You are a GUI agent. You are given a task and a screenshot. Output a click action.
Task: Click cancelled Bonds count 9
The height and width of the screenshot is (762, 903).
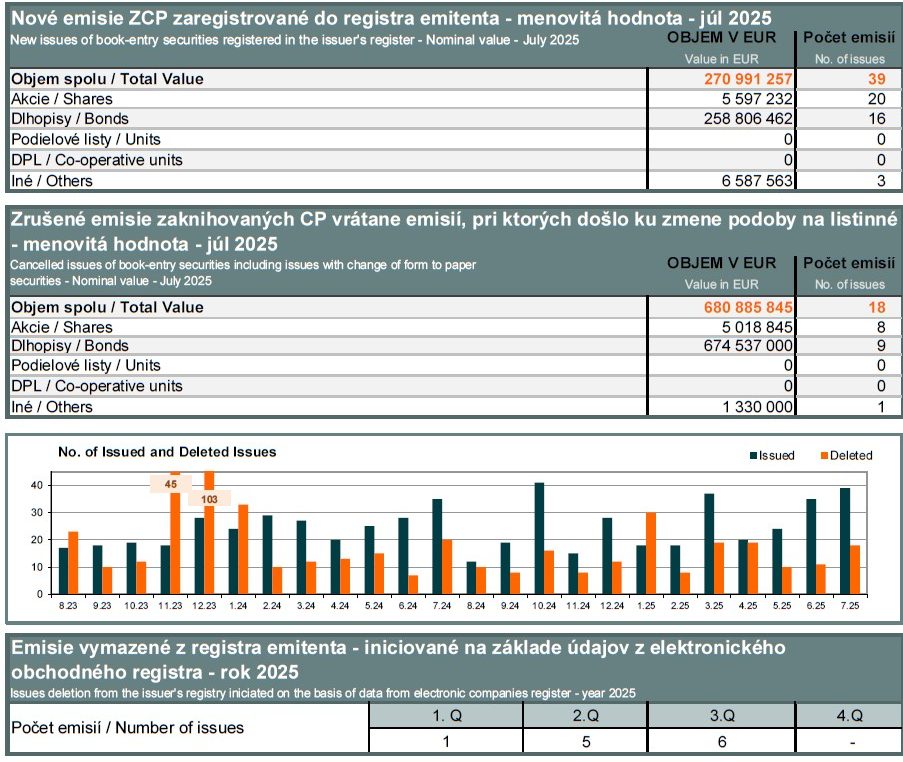(881, 346)
